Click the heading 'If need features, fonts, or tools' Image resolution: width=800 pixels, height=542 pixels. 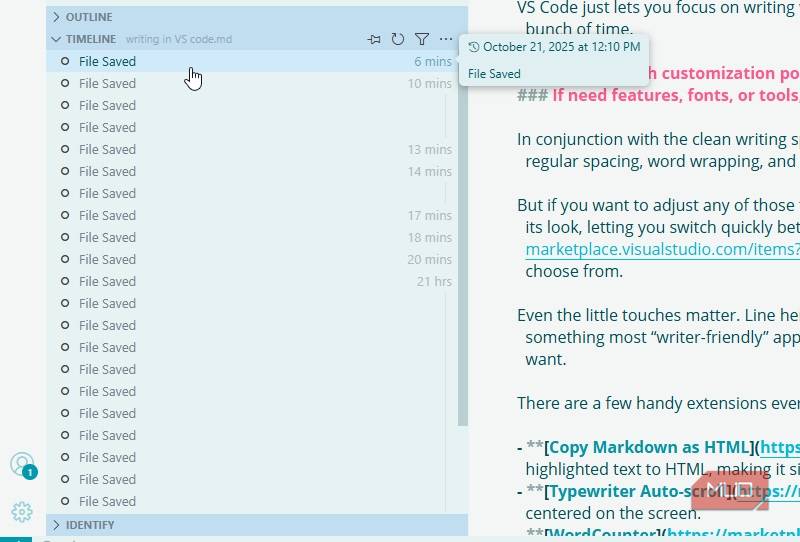point(676,95)
